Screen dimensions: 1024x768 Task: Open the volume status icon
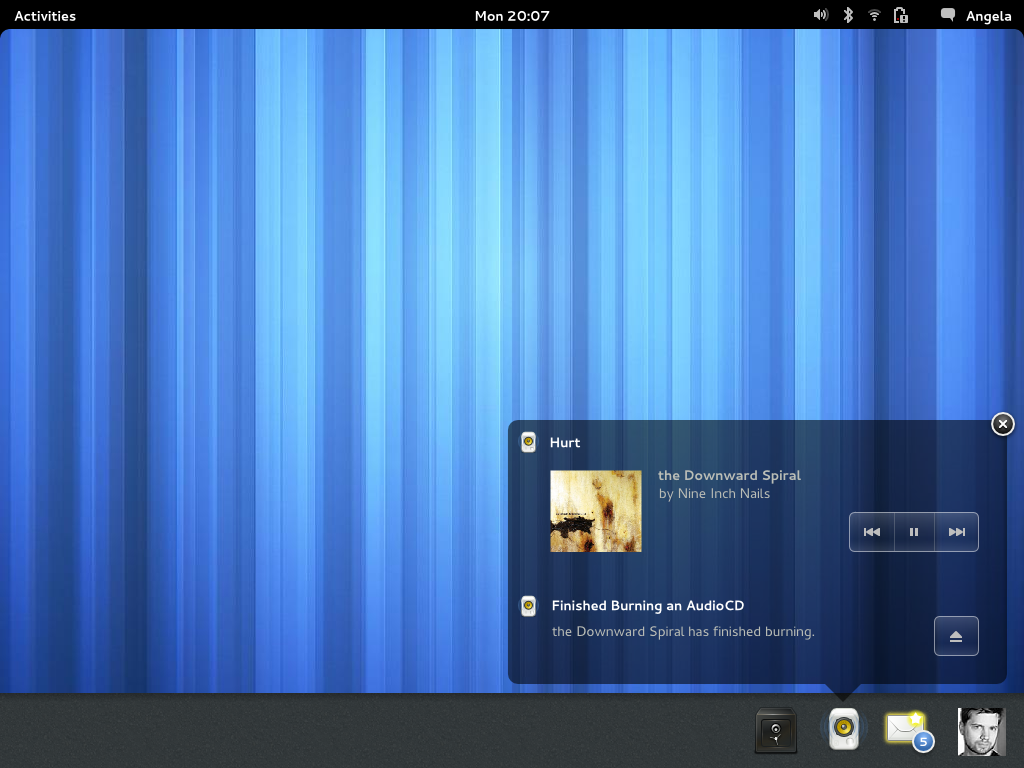pos(820,15)
